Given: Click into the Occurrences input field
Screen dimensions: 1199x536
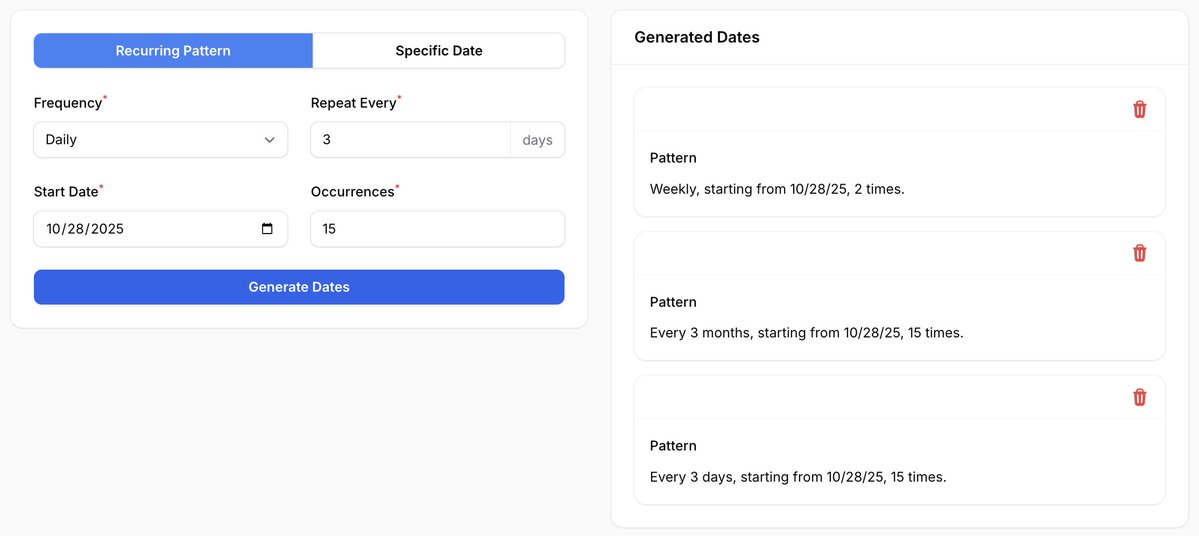Looking at the screenshot, I should 437,229.
